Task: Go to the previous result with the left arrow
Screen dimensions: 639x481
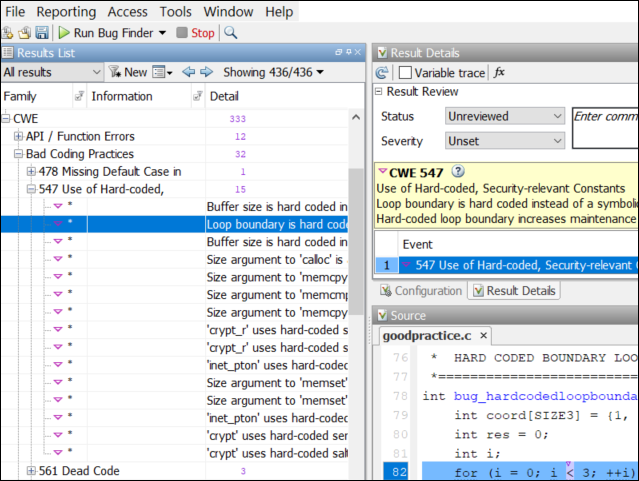Action: point(188,72)
